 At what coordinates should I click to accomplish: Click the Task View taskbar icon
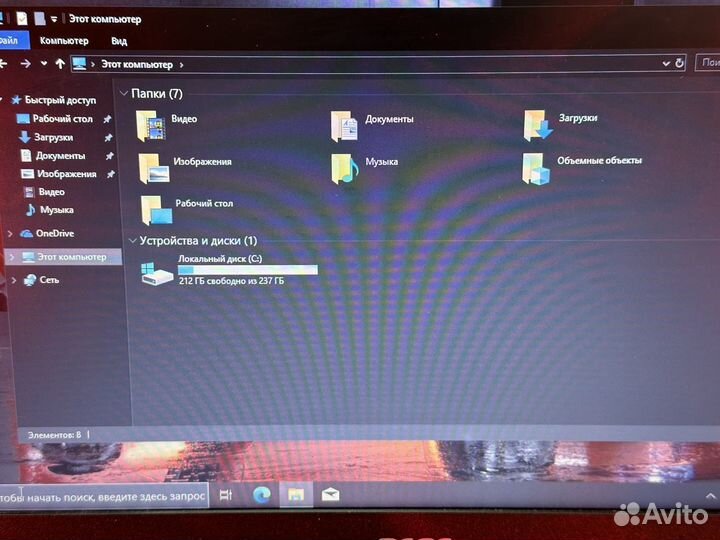pos(226,494)
